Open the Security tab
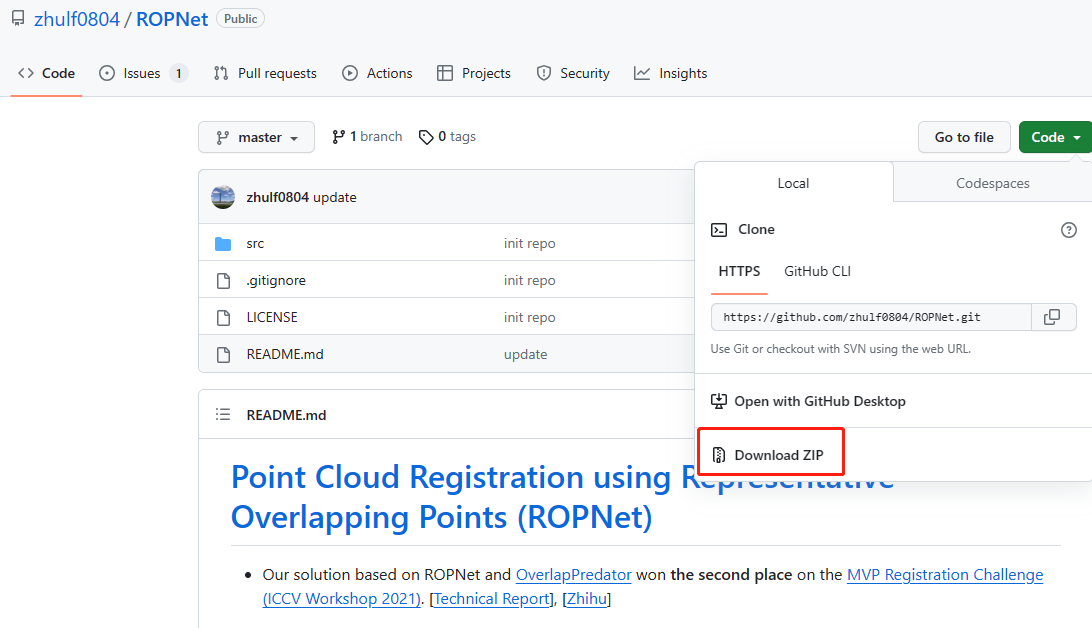Image resolution: width=1092 pixels, height=628 pixels. click(573, 73)
